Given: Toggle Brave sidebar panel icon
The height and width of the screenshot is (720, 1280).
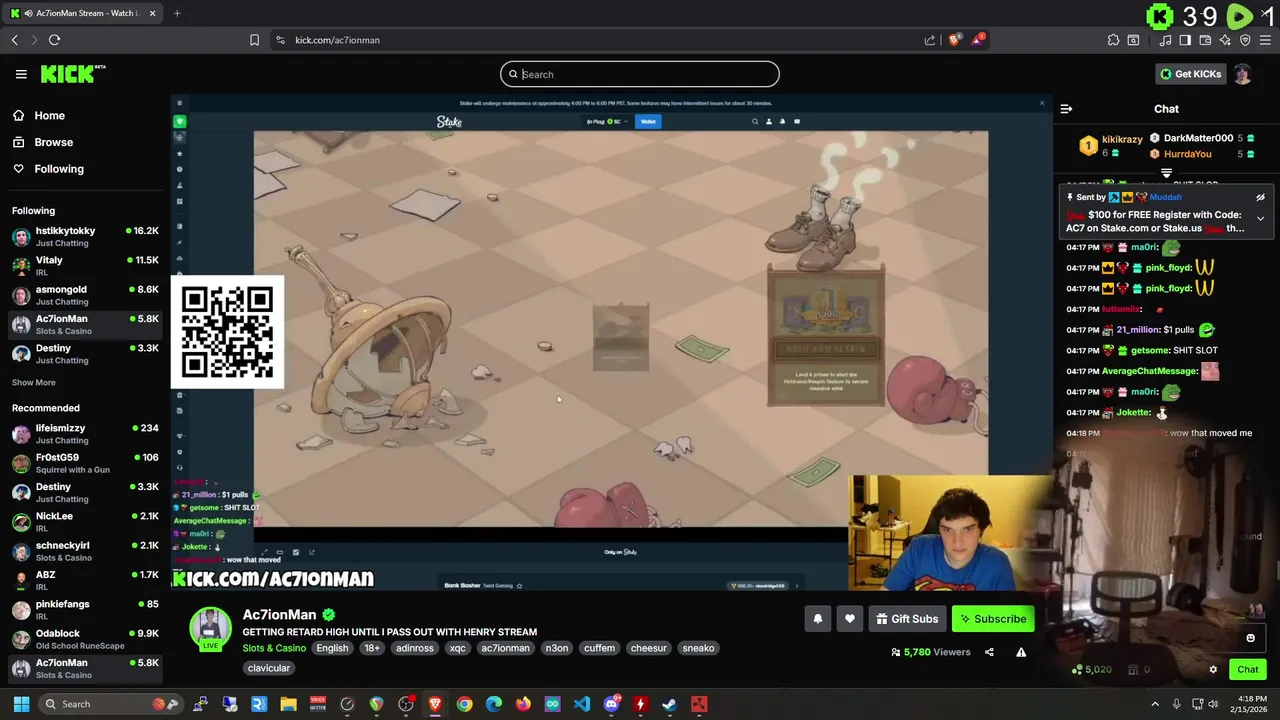Looking at the screenshot, I should click(x=1185, y=40).
